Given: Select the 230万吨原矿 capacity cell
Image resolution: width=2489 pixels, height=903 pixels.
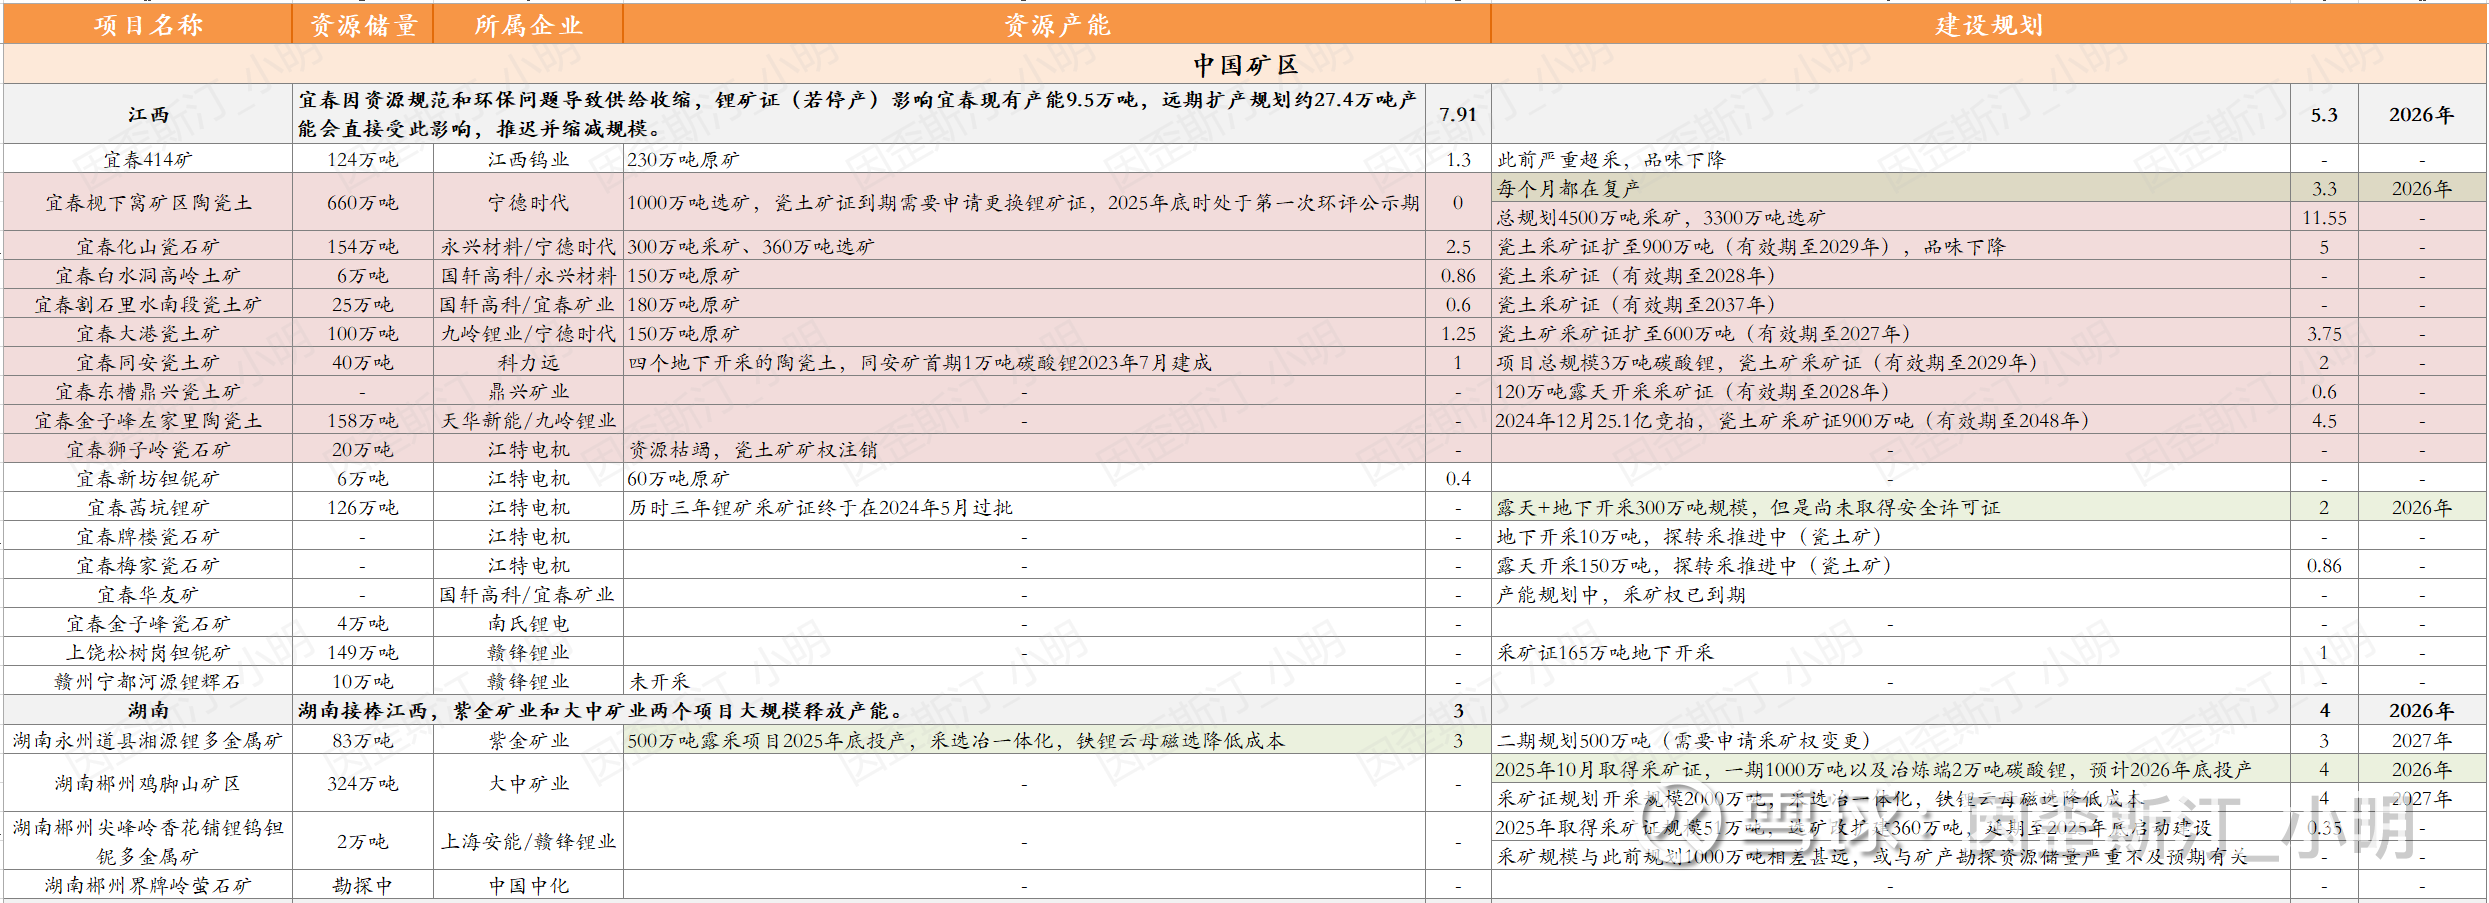Looking at the screenshot, I should coord(1024,159).
